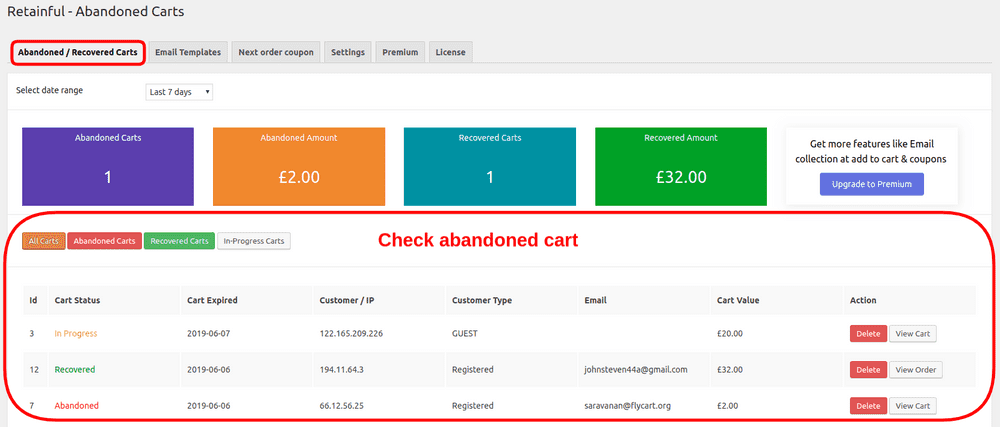1000x427 pixels.
Task: Go to the Settings tab
Action: [x=348, y=52]
